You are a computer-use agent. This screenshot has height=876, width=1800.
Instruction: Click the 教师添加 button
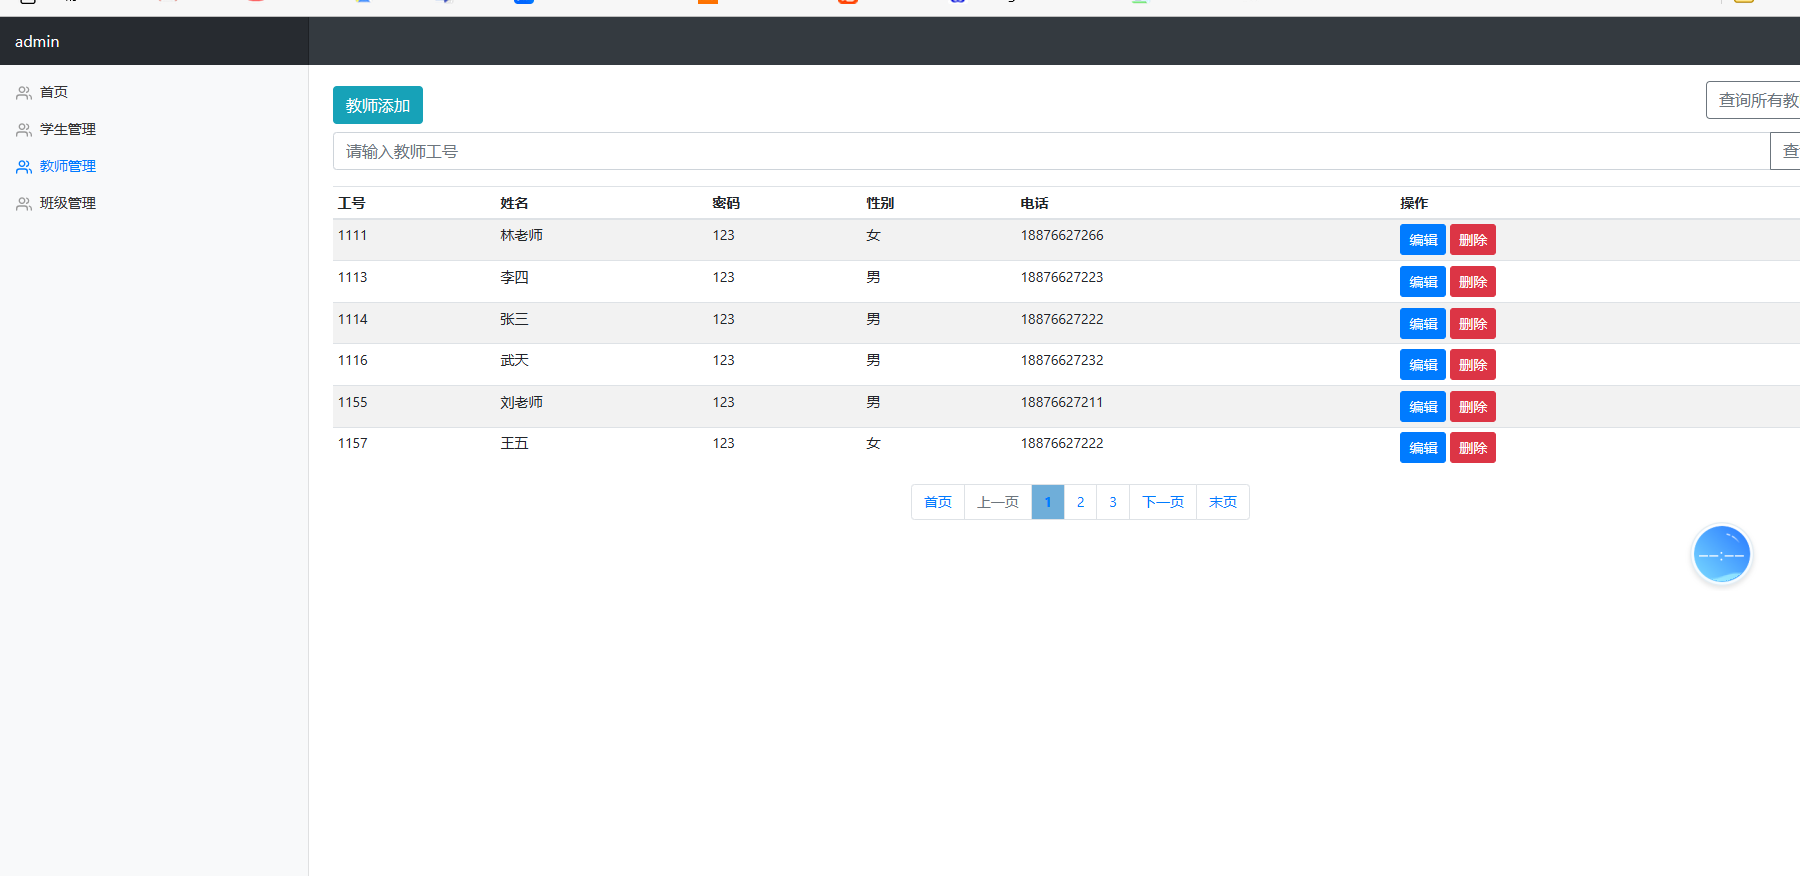[x=378, y=105]
